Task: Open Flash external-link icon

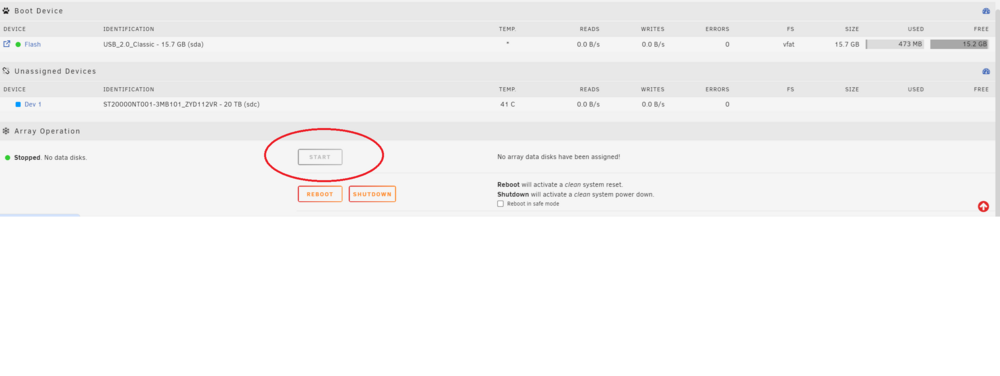Action: (7, 44)
